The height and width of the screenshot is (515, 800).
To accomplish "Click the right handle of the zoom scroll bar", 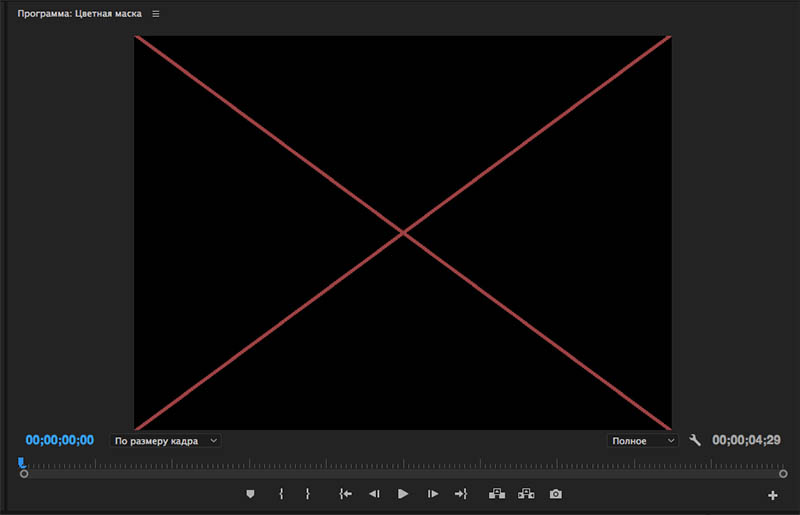I will pos(783,474).
